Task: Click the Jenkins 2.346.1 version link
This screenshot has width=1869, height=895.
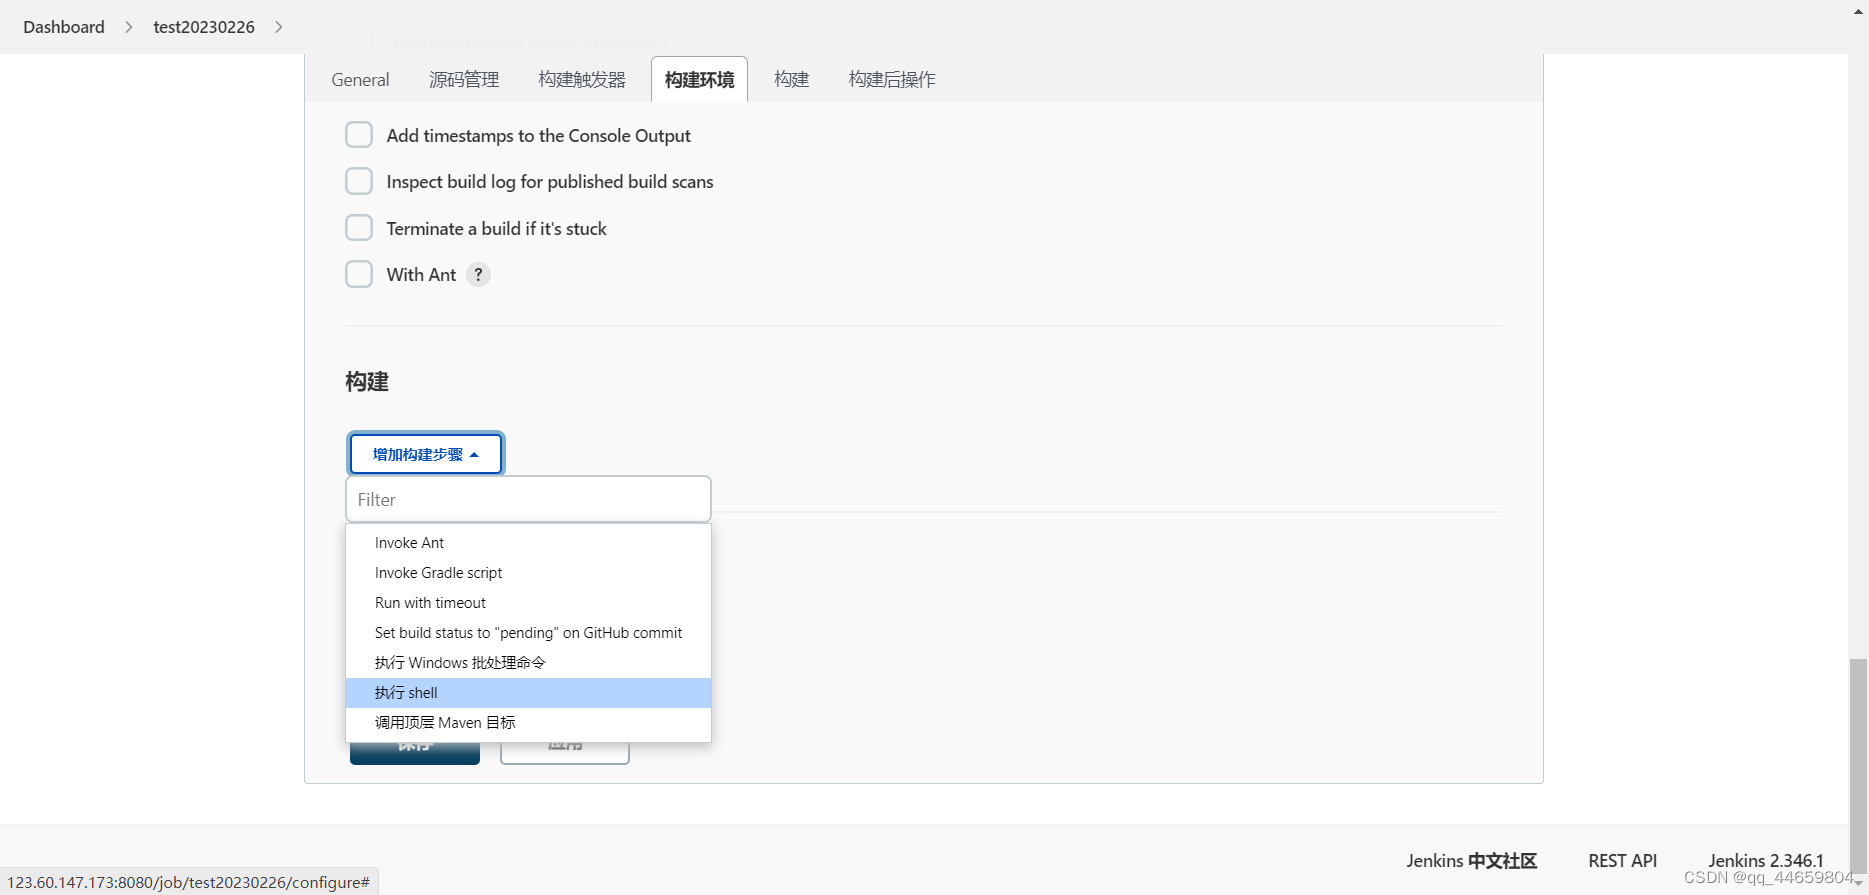Action: tap(1766, 861)
